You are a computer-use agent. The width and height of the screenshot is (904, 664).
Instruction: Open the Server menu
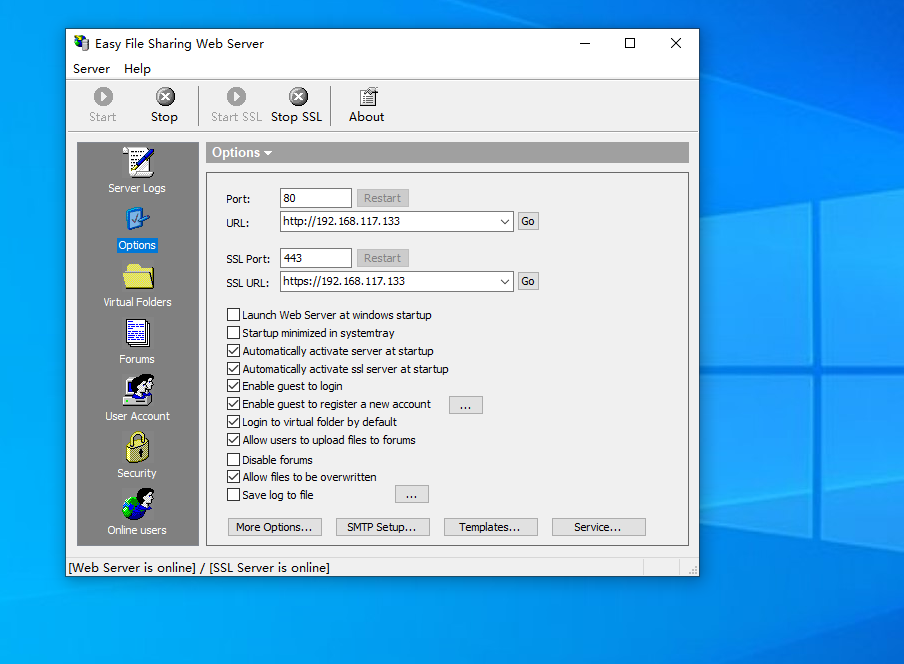(91, 69)
